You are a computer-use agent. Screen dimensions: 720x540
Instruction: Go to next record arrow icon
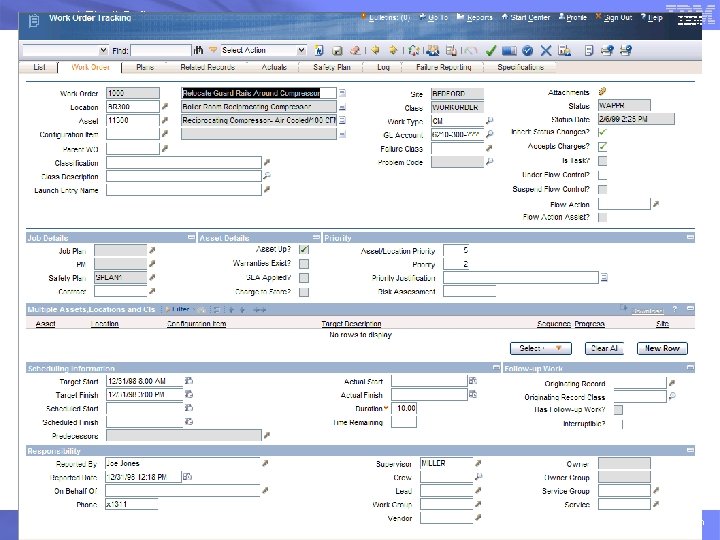(x=393, y=50)
